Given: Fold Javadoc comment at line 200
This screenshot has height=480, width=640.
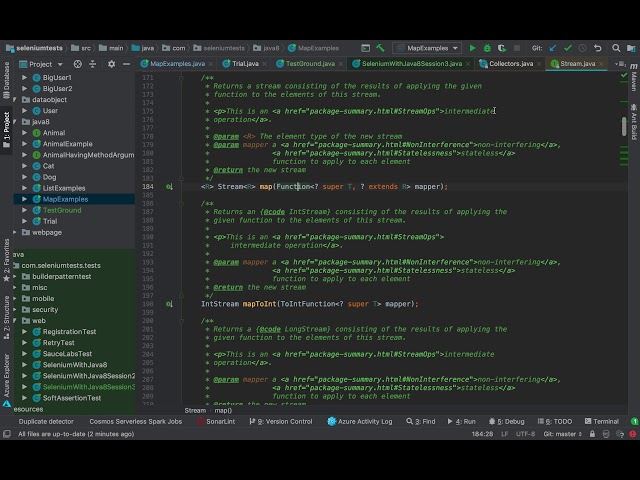Looking at the screenshot, I should [181, 321].
